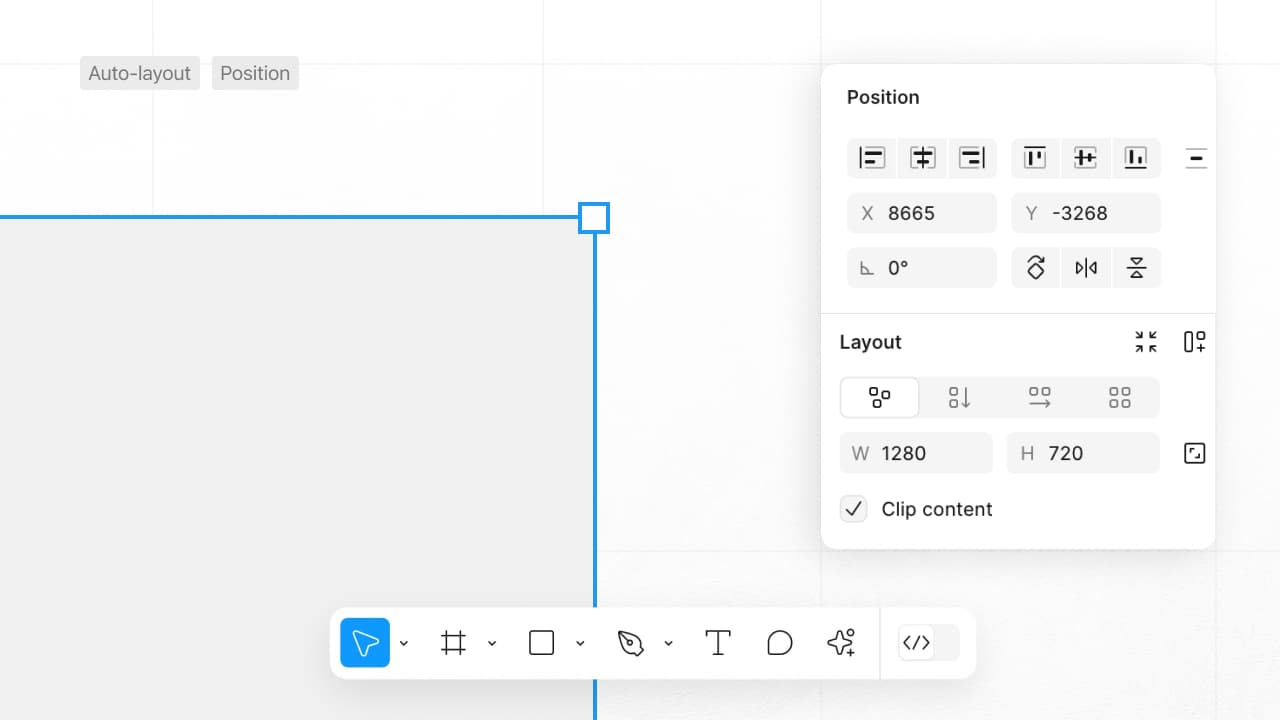Select the Comment tool
1280x720 pixels.
click(780, 643)
